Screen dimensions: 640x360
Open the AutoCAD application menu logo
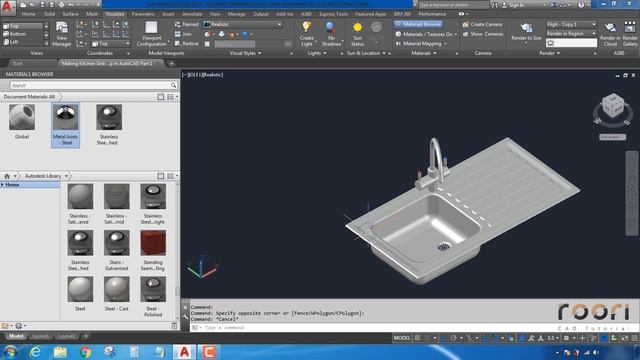coord(7,7)
